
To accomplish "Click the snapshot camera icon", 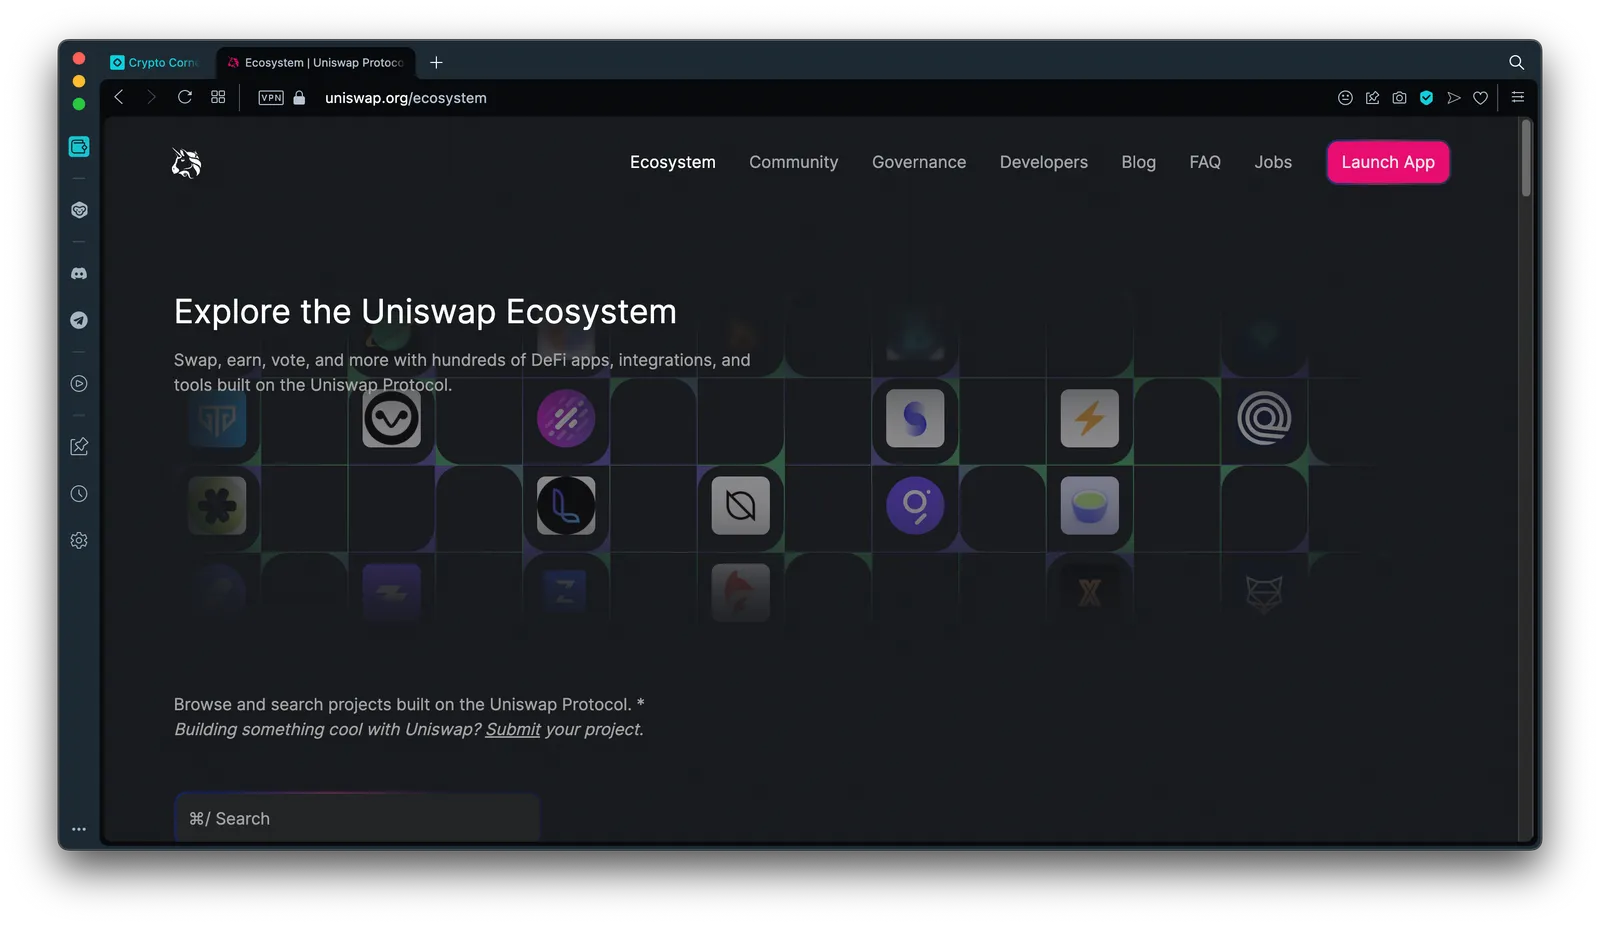I will [x=1399, y=98].
